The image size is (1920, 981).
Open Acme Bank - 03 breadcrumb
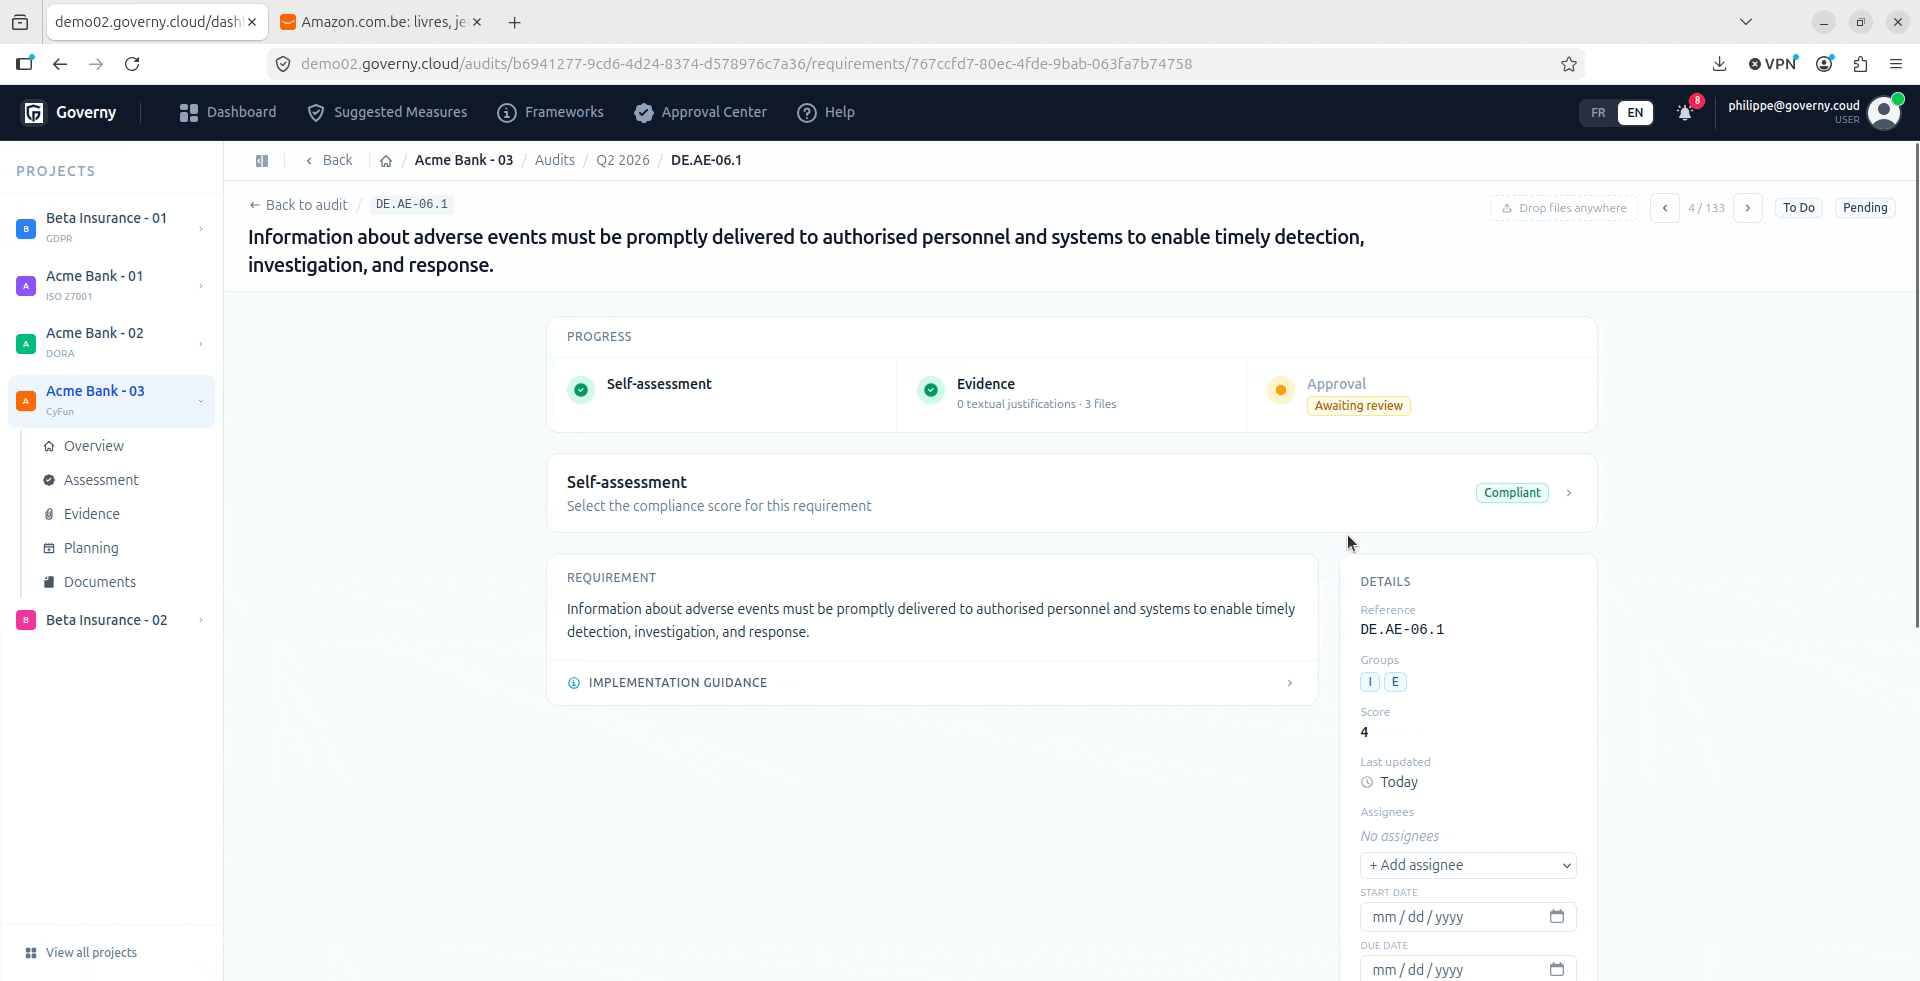point(464,161)
